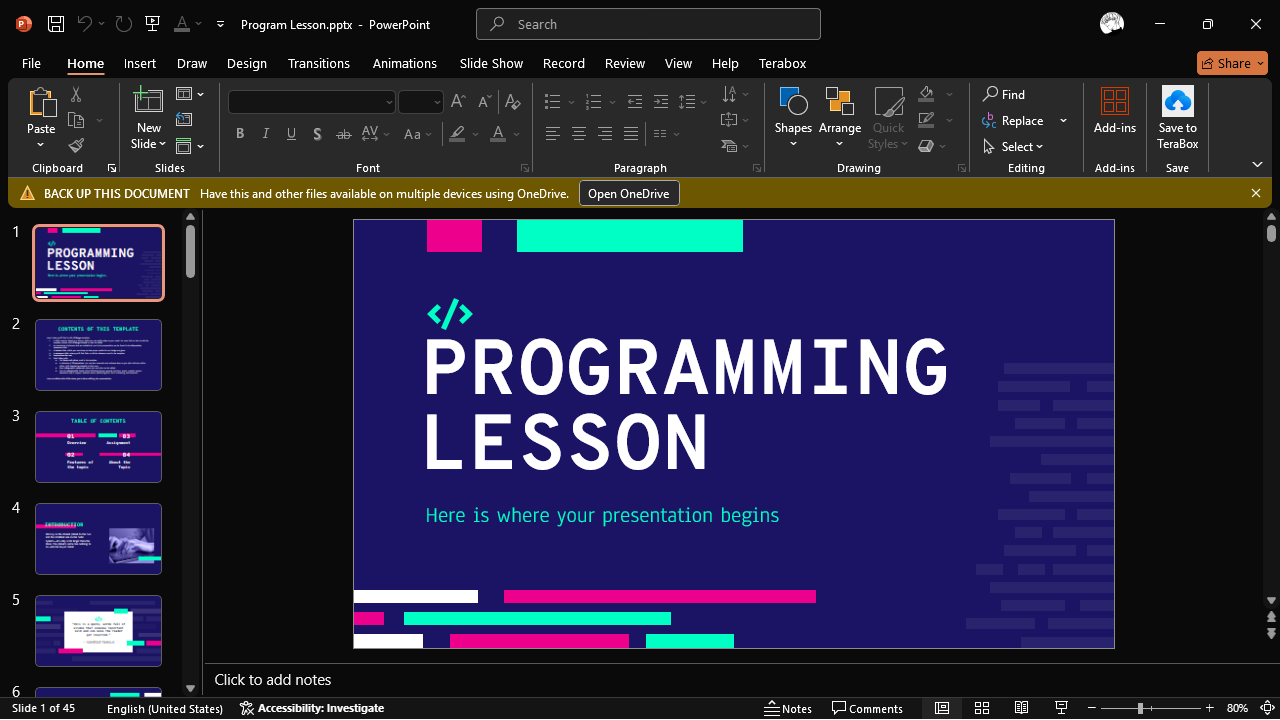1280x720 pixels.
Task: Click the New Slide icon
Action: [x=148, y=101]
